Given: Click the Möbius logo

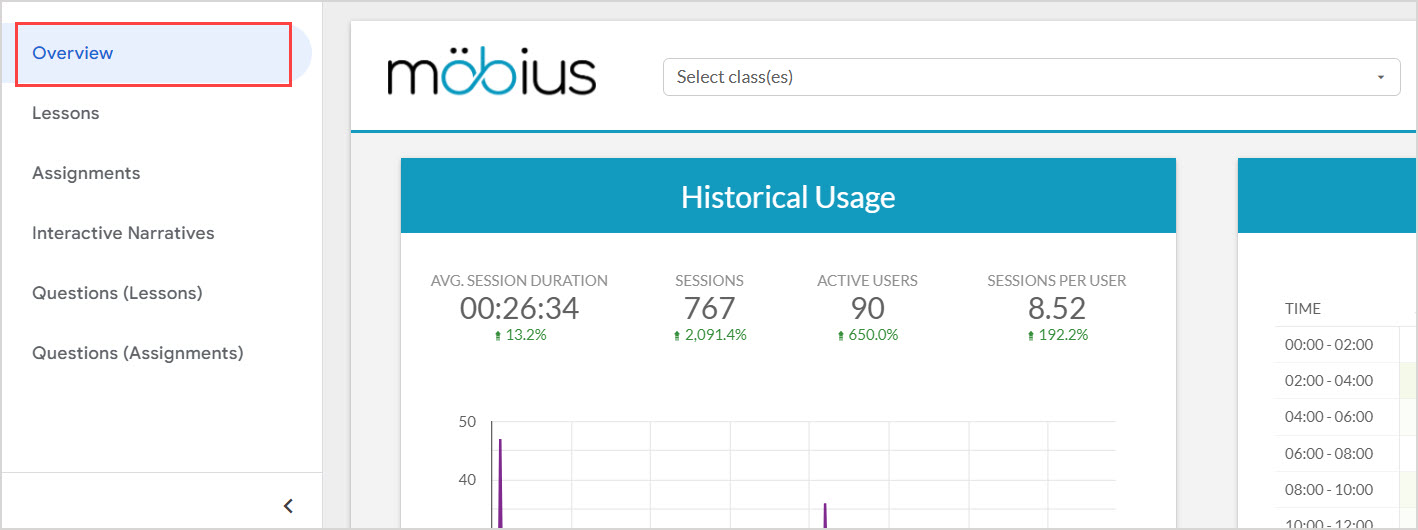Looking at the screenshot, I should tap(491, 76).
